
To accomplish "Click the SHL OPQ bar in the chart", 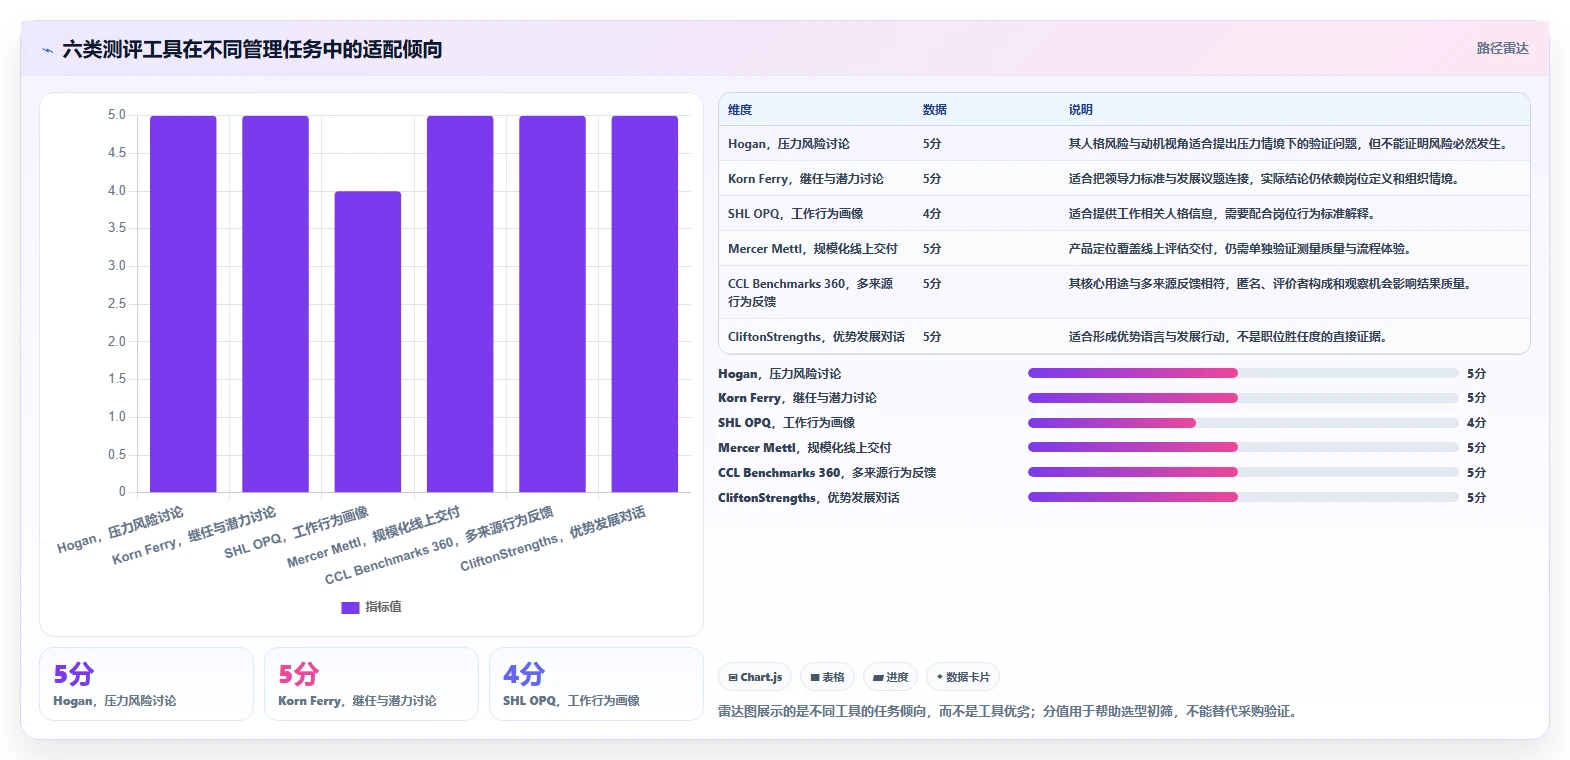I will pyautogui.click(x=368, y=342).
